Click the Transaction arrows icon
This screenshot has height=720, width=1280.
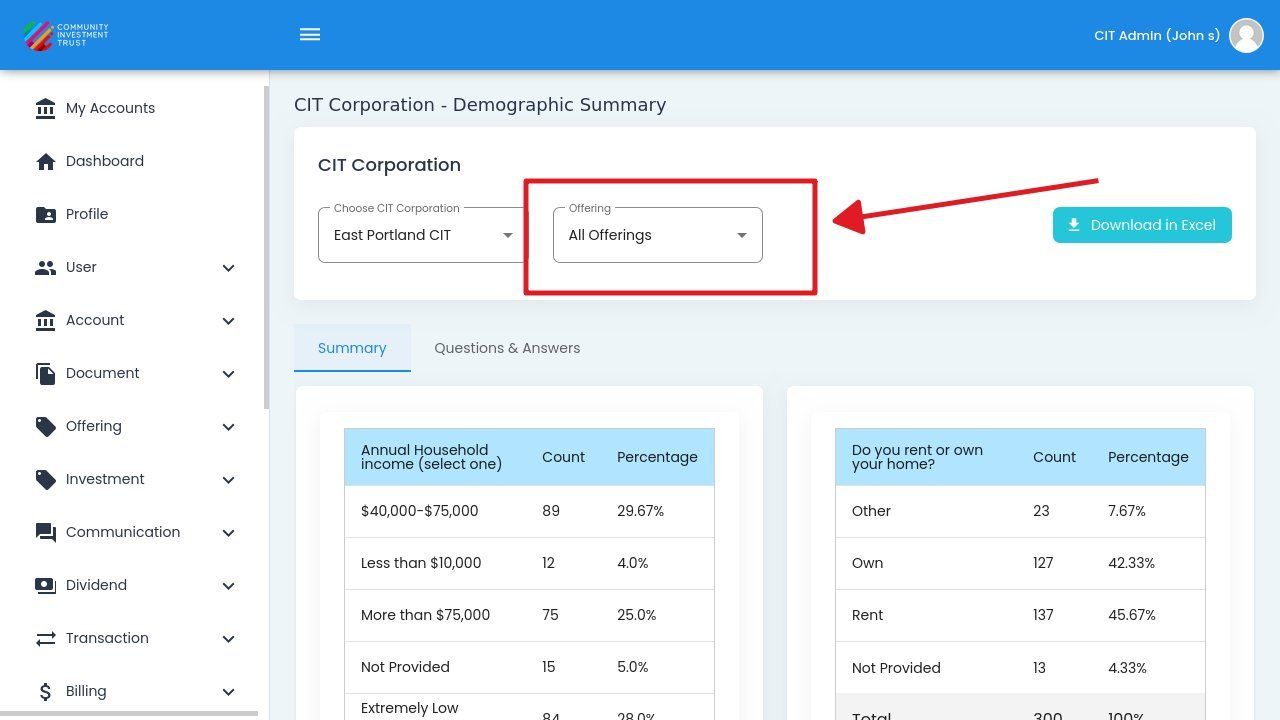click(x=45, y=638)
